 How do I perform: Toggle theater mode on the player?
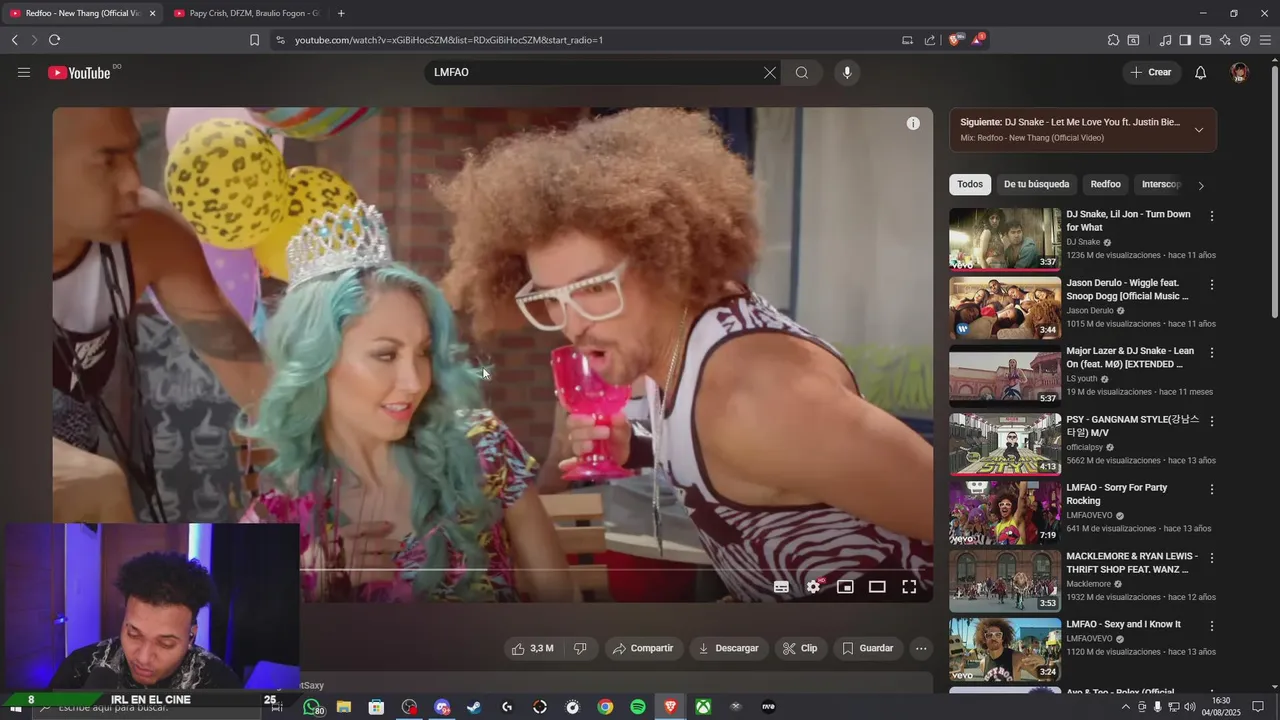click(x=877, y=587)
